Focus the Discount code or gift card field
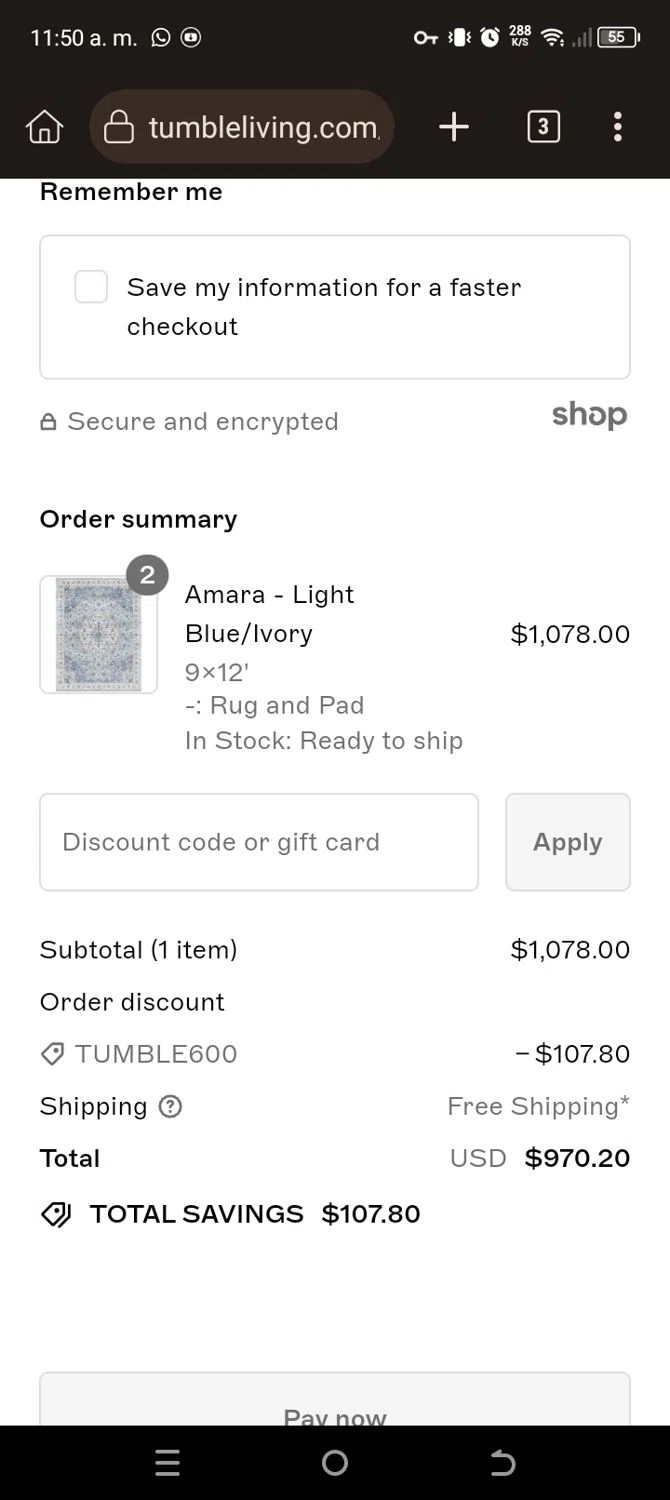670x1500 pixels. pos(259,842)
